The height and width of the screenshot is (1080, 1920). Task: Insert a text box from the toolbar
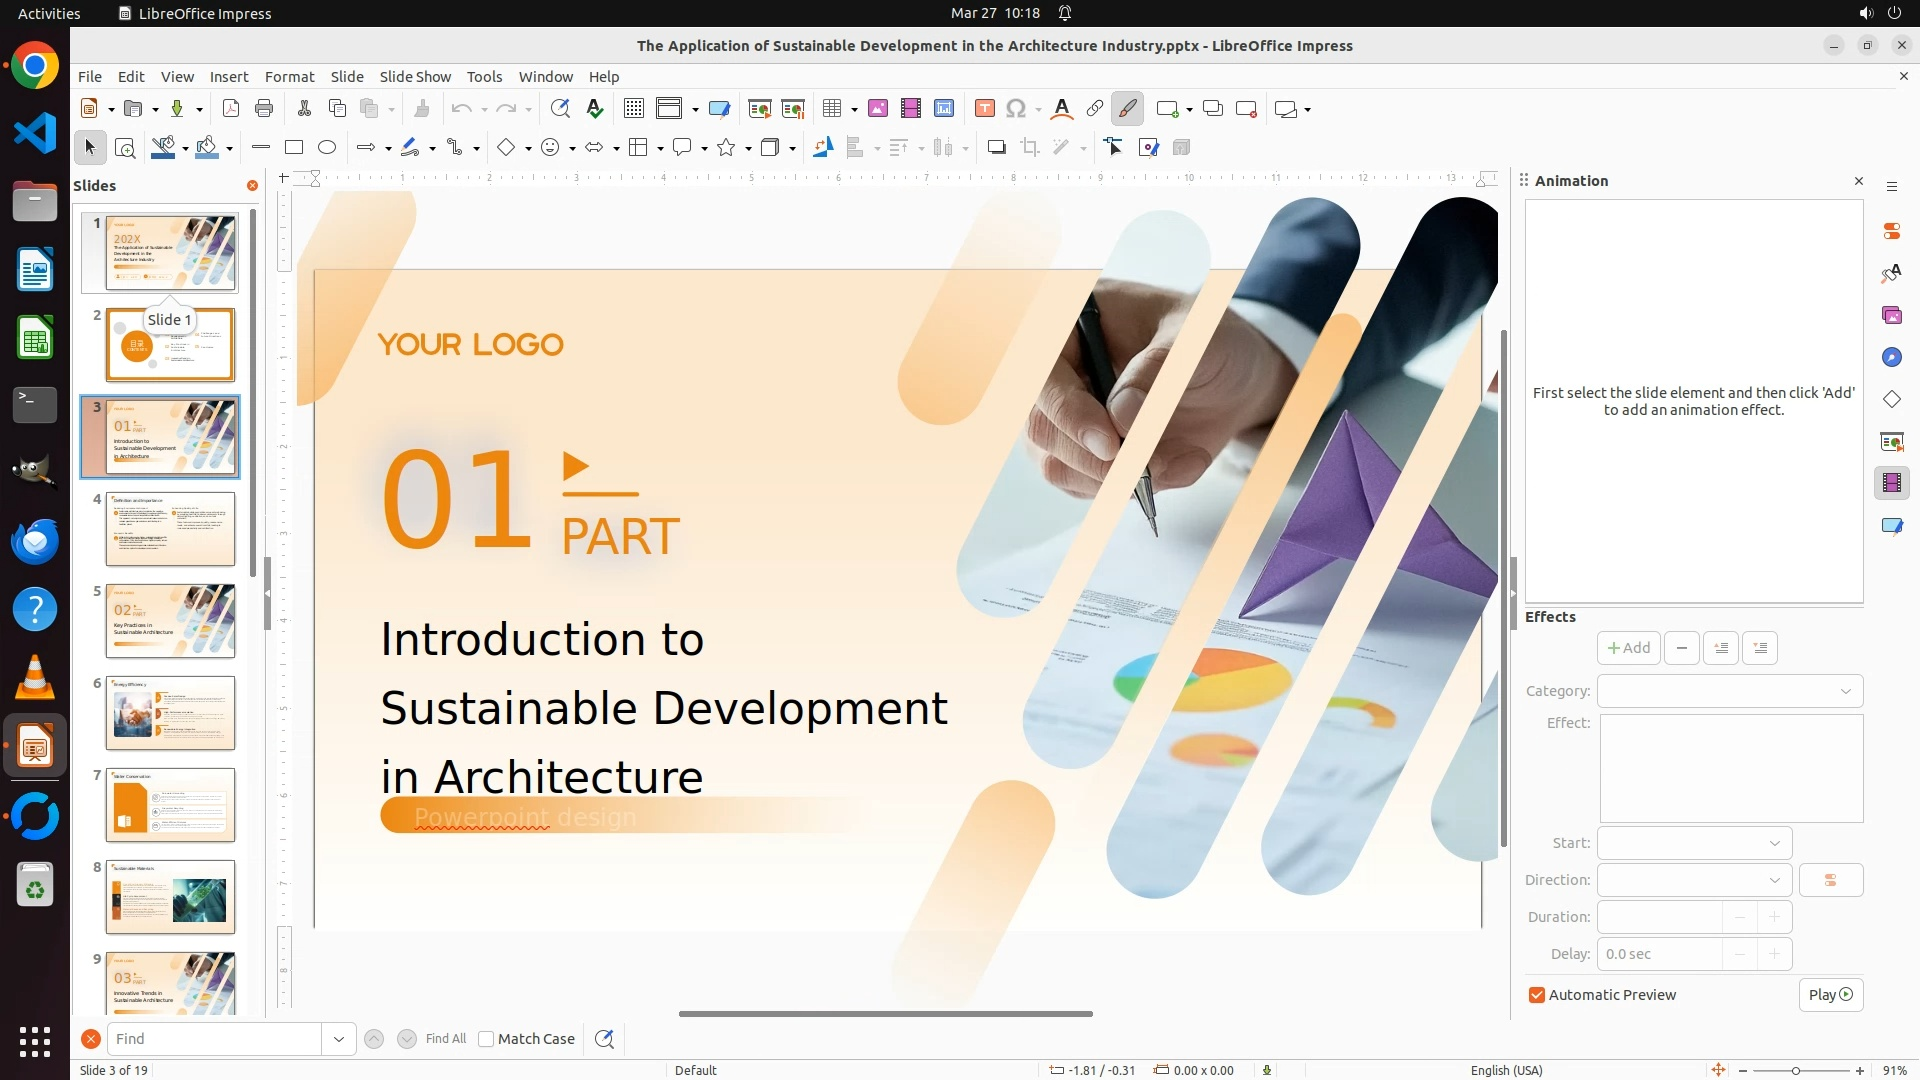[984, 109]
